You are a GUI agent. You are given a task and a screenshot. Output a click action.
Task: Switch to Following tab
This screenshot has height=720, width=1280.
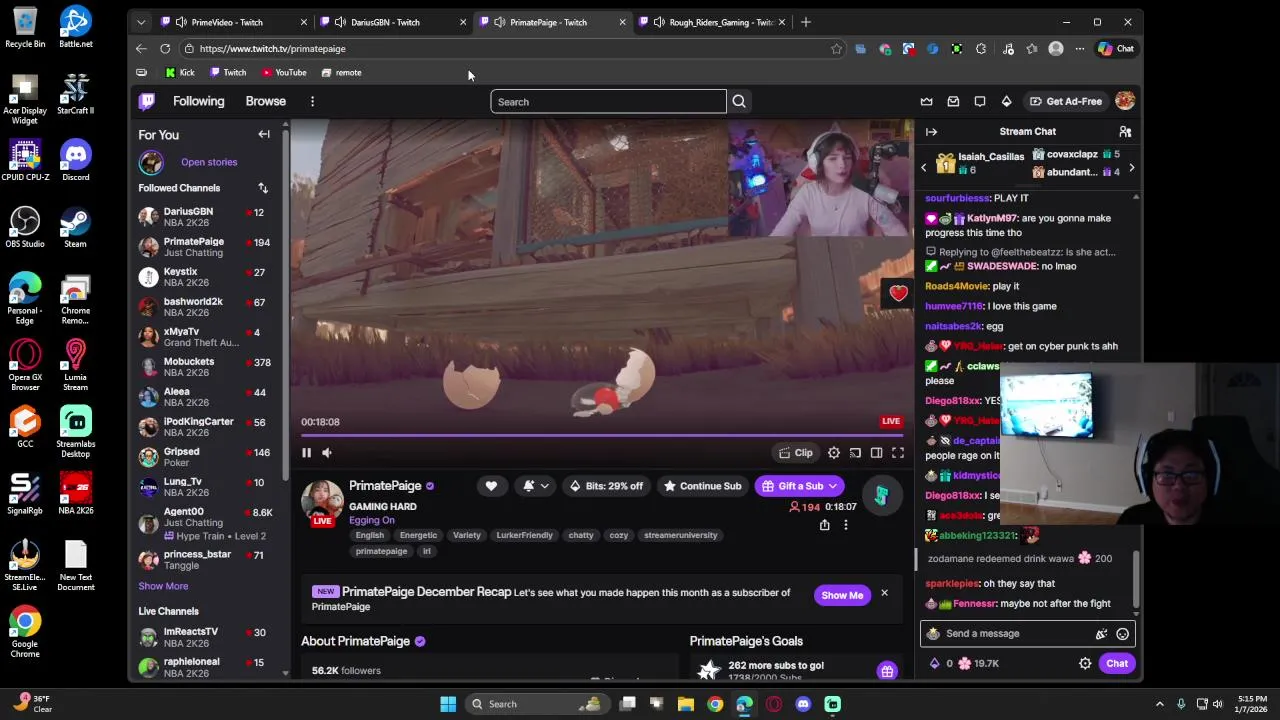click(198, 101)
